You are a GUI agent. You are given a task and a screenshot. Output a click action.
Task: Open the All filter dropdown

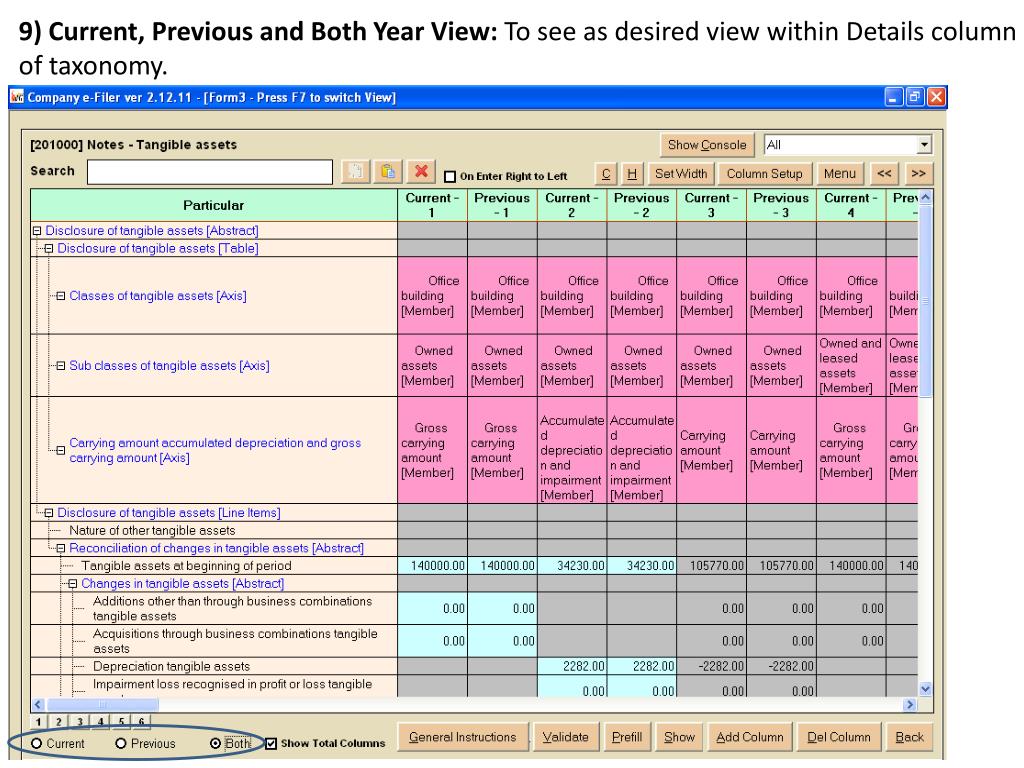[x=923, y=144]
